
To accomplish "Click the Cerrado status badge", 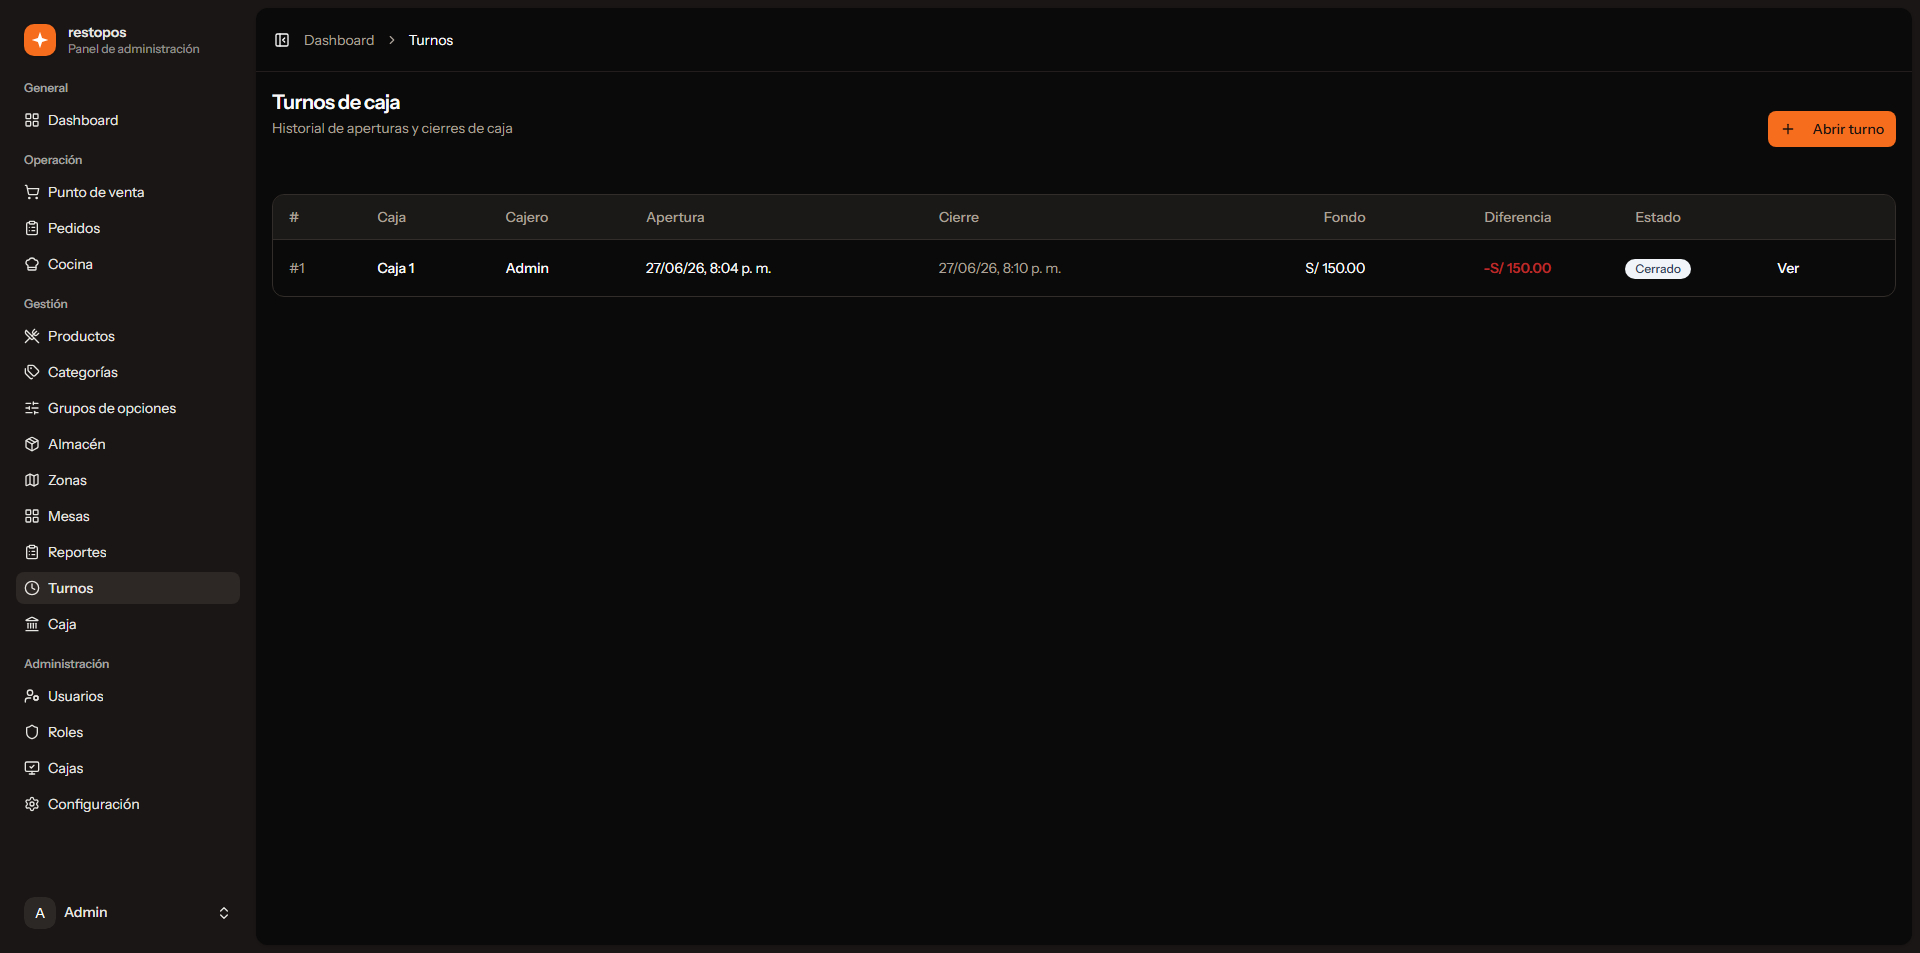I will [1658, 269].
